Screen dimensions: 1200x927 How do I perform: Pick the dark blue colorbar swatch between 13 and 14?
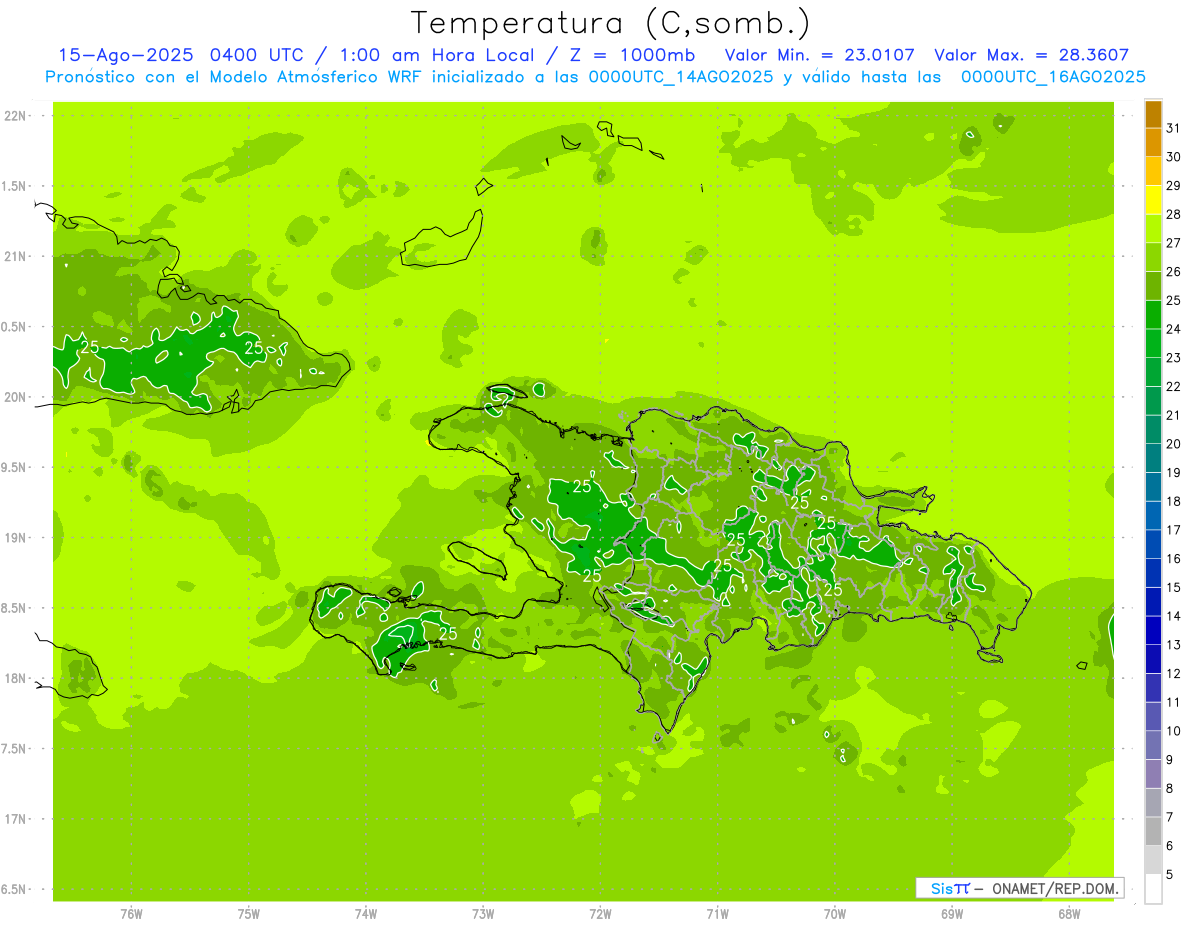1153,631
